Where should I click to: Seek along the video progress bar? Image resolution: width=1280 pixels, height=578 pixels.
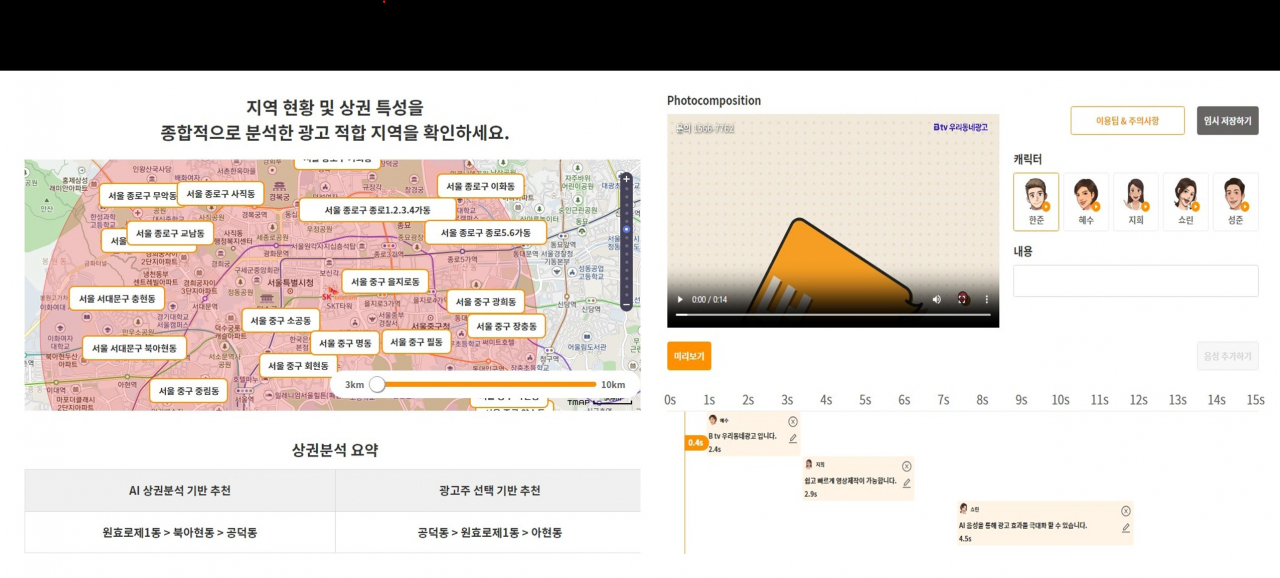point(833,314)
